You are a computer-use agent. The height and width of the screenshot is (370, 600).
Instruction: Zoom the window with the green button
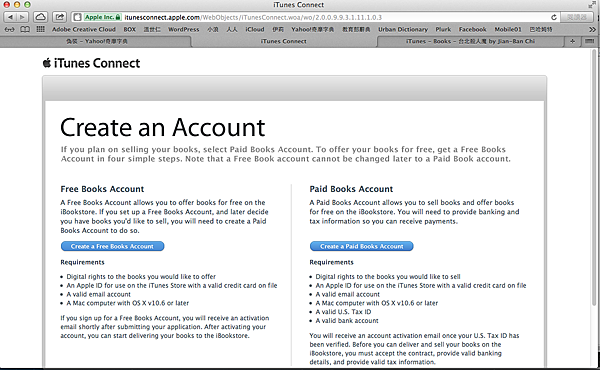click(27, 5)
